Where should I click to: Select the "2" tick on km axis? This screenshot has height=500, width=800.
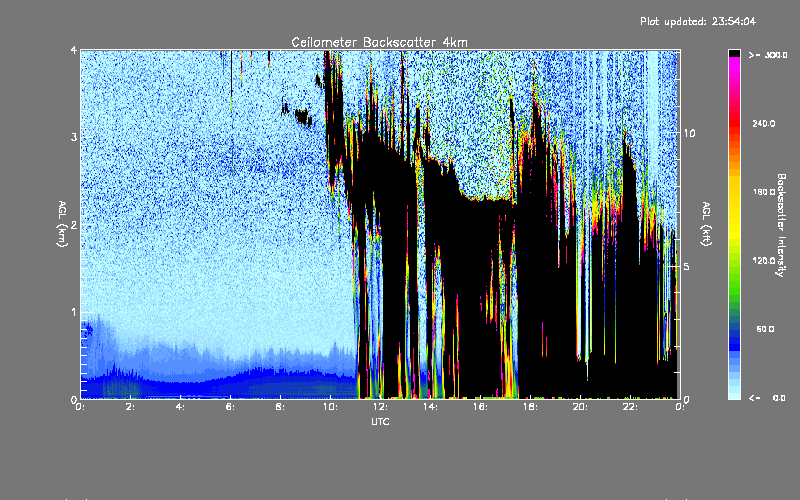[74, 225]
